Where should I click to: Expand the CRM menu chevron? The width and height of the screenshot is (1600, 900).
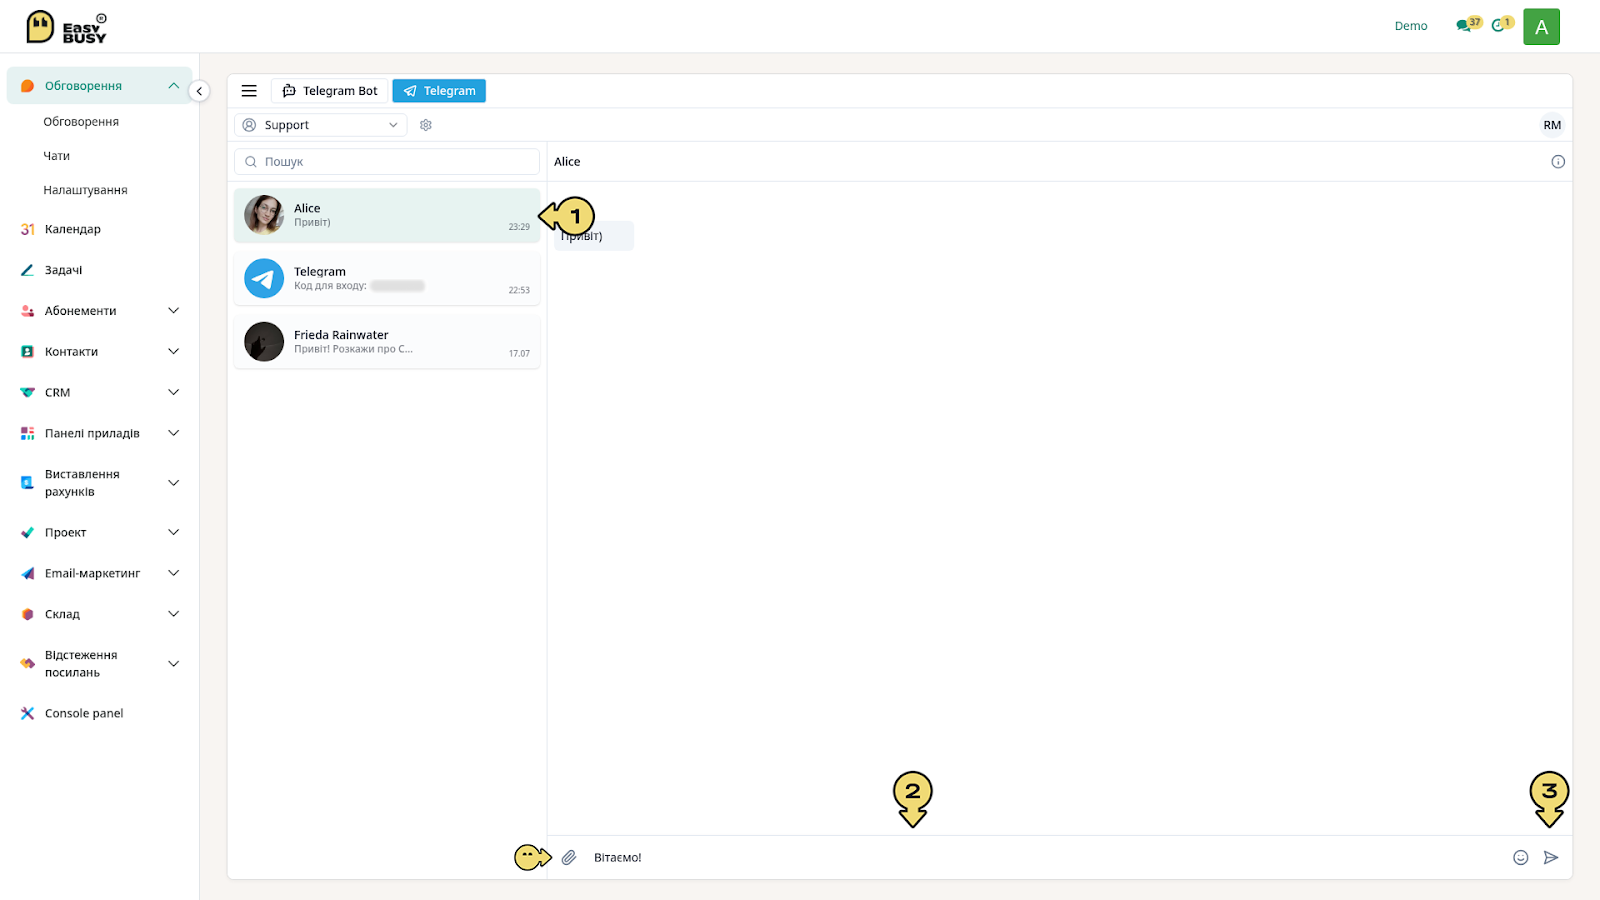pyautogui.click(x=173, y=393)
